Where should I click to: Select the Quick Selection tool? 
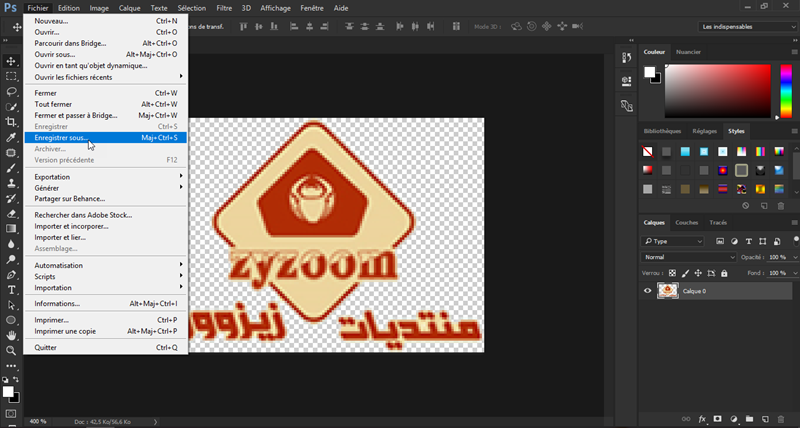(x=11, y=107)
